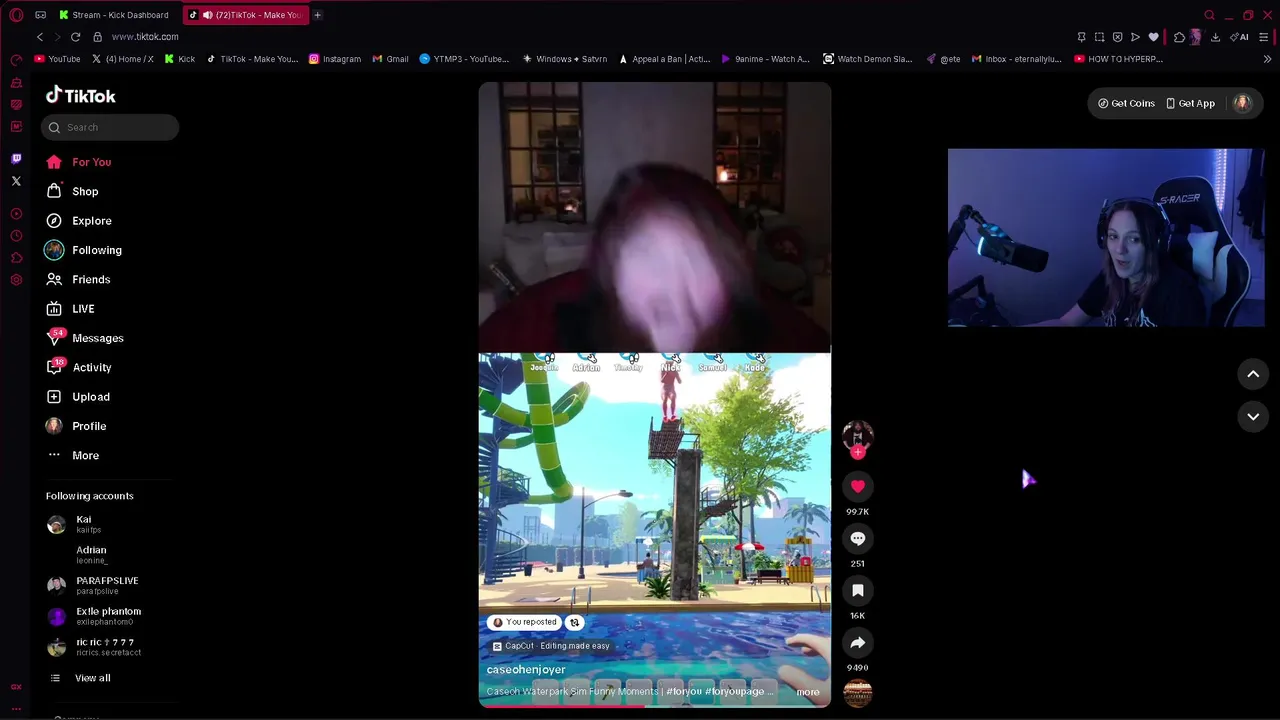1280x720 pixels.
Task: Go to next video with down arrow
Action: click(1252, 417)
